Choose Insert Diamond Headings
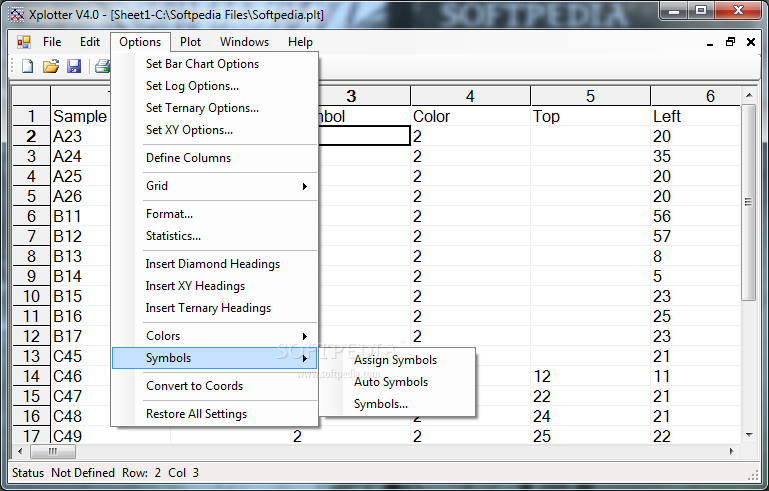Viewport: 769px width, 491px height. [215, 264]
